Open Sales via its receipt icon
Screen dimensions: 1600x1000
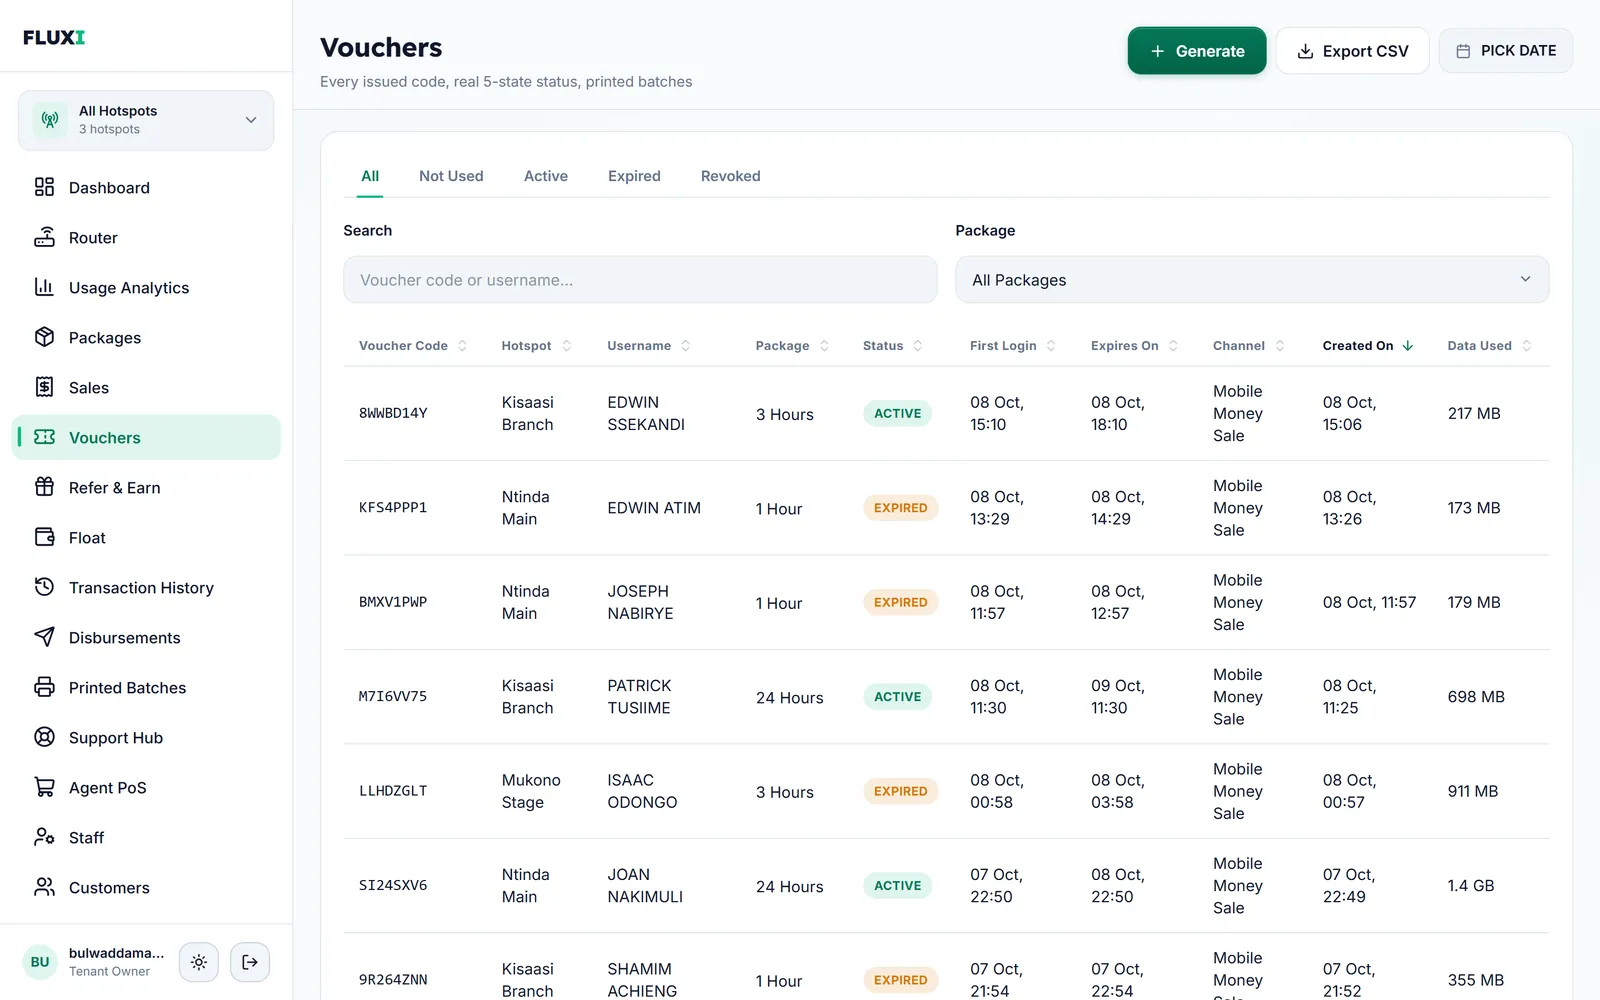[x=44, y=387]
